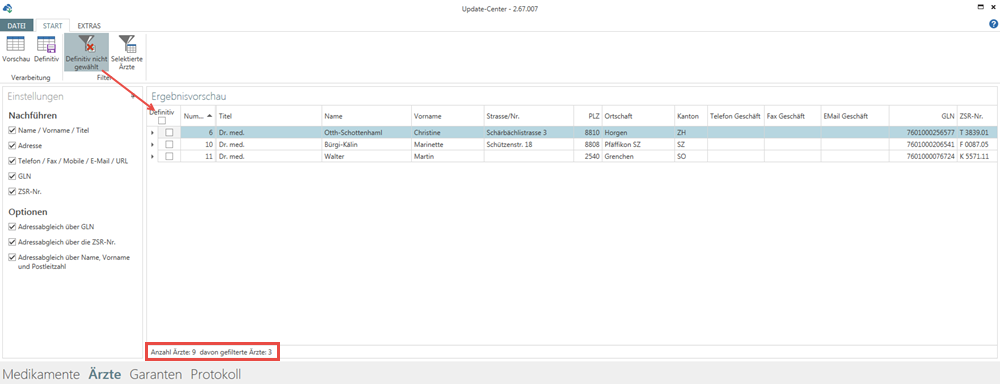
Task: Expand the Otth-Schottenhaml row details
Action: [x=152, y=133]
